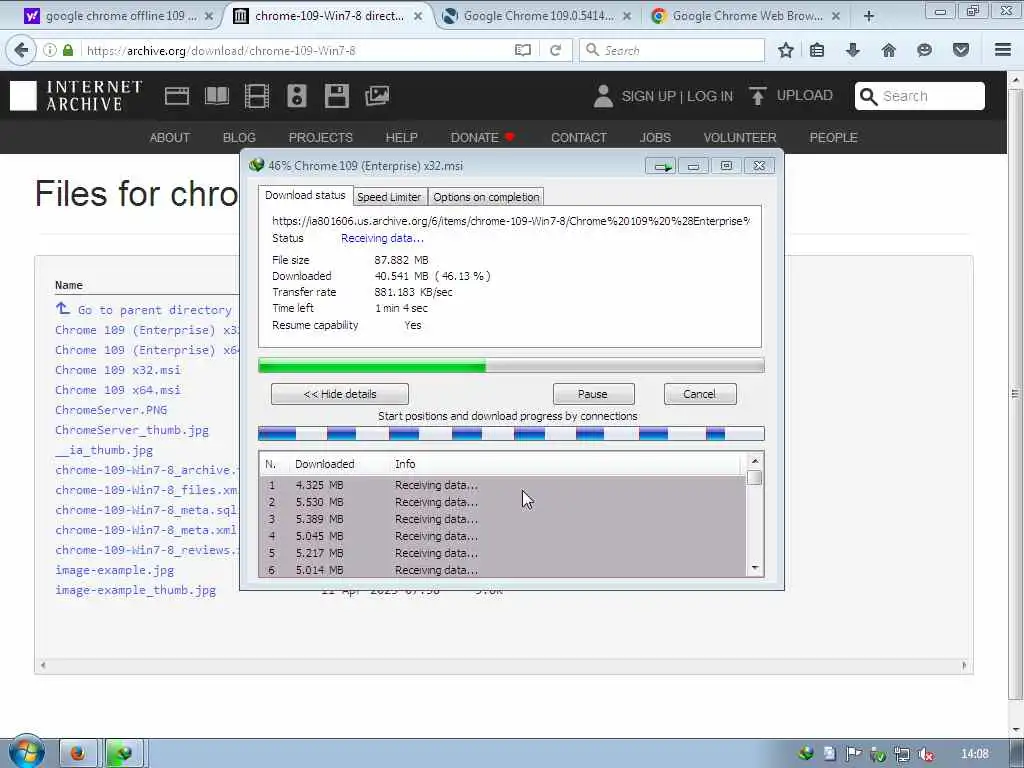1024x768 pixels.
Task: Click SIGN UP link
Action: [648, 96]
